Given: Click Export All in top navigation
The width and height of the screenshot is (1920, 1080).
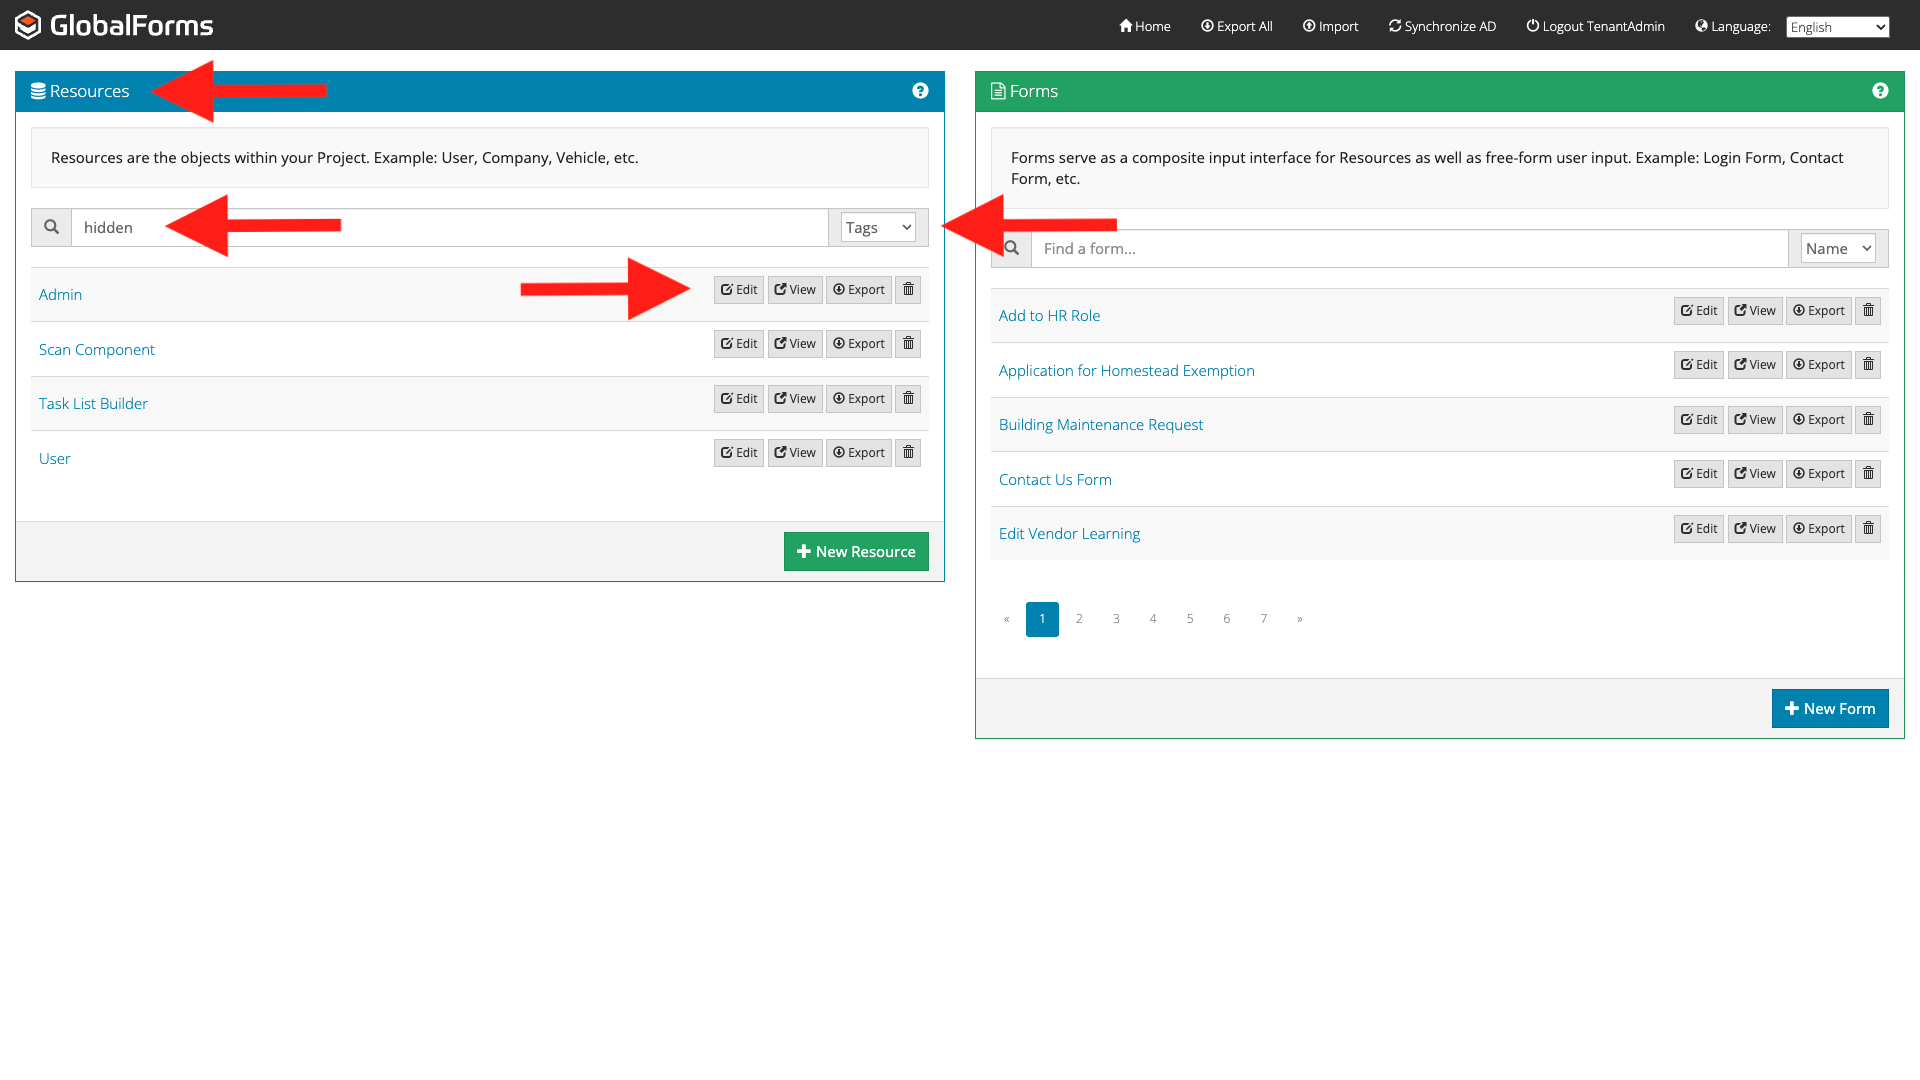Looking at the screenshot, I should point(1236,26).
